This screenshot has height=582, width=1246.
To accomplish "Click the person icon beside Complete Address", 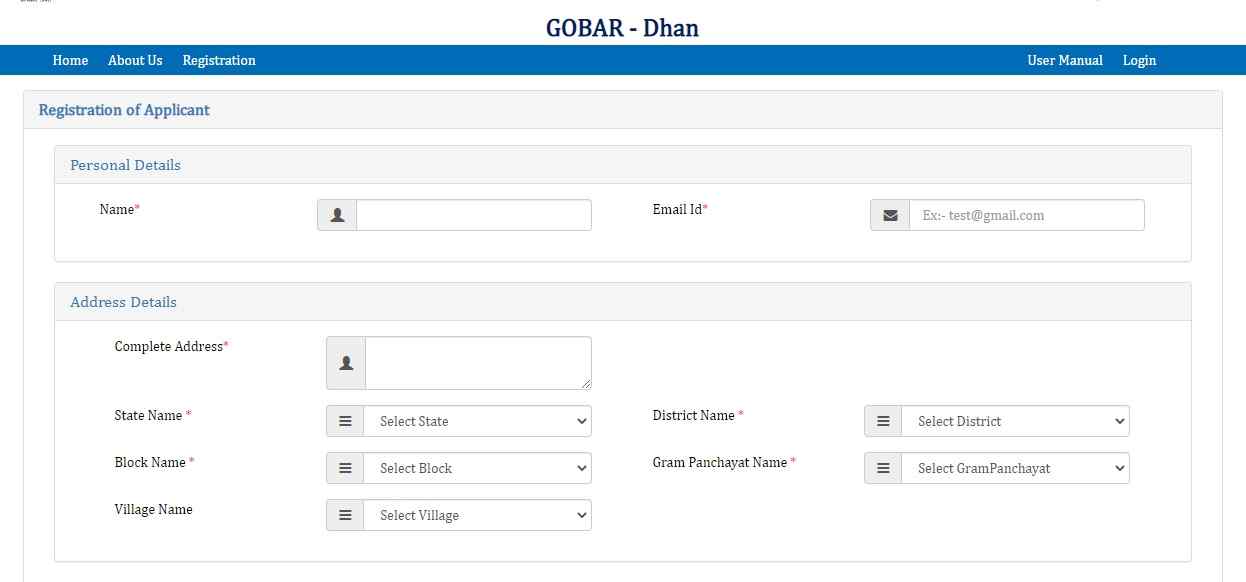I will pos(345,362).
